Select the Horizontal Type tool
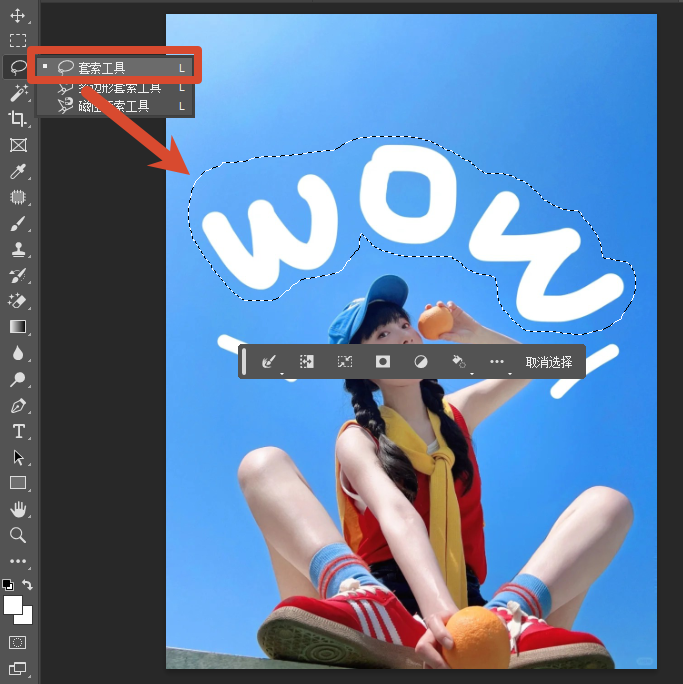The height and width of the screenshot is (684, 683). point(17,431)
